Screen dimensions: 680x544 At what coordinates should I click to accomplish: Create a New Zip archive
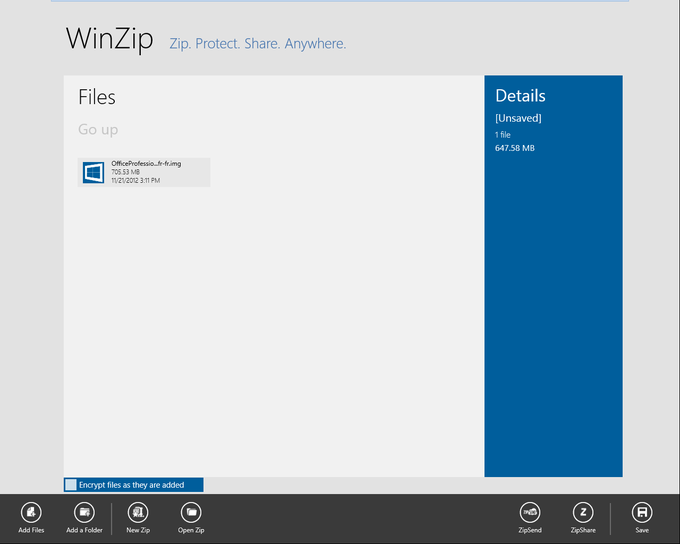click(x=138, y=512)
